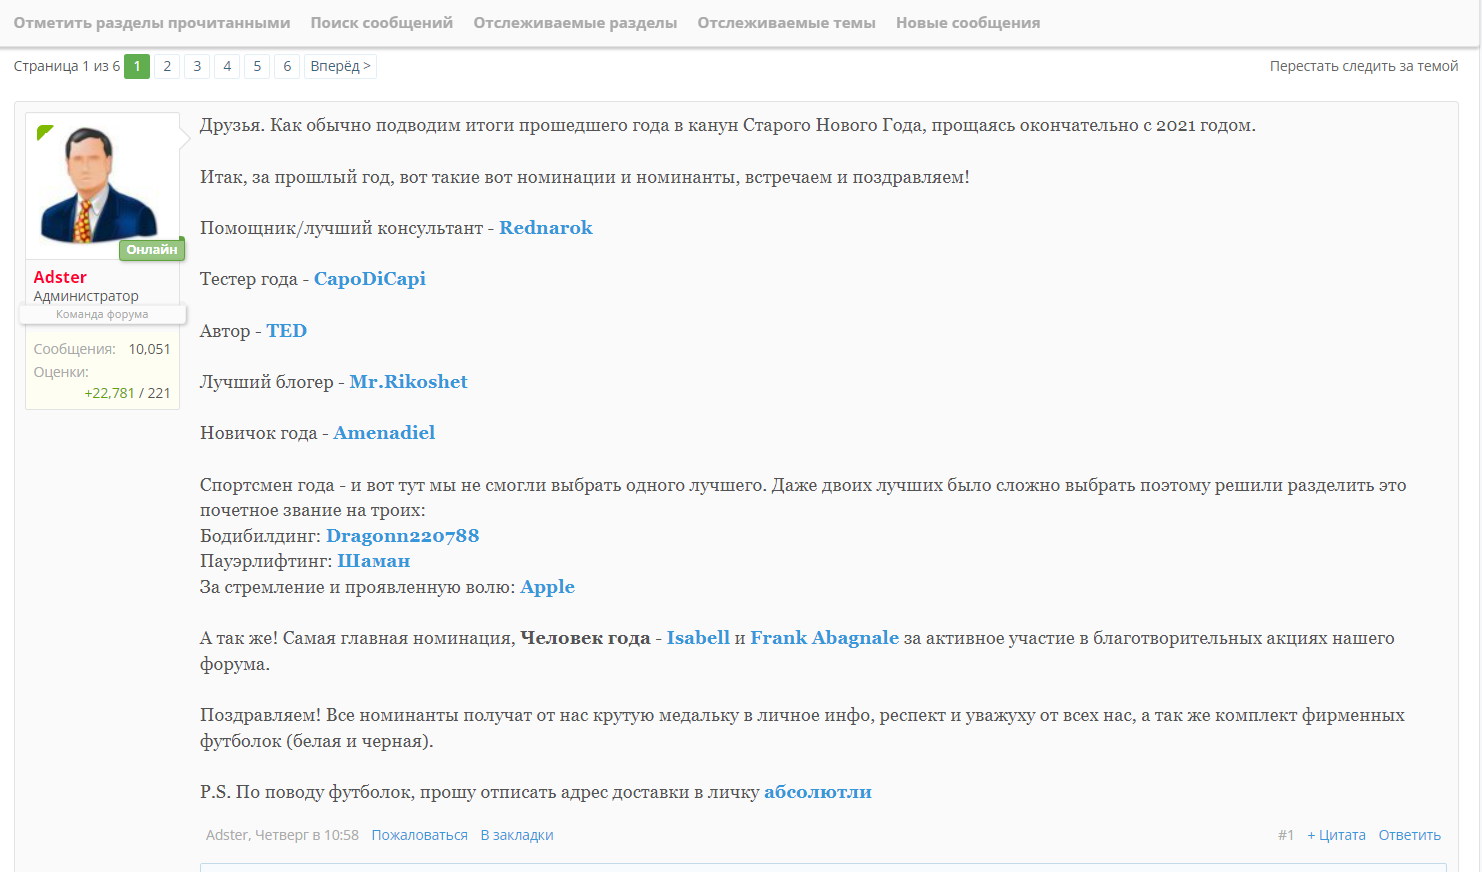Reply to the post using Ответить
Viewport: 1482px width, 872px height.
[1409, 835]
